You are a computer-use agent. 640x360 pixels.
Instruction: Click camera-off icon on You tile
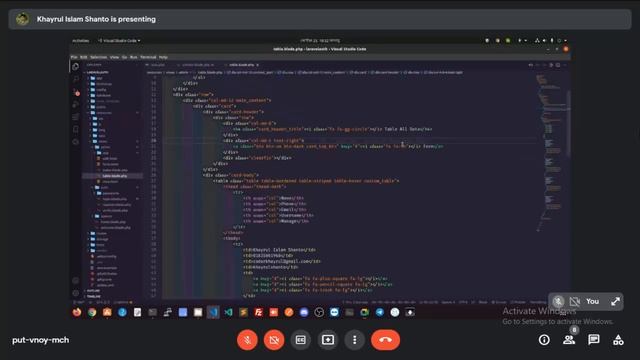coord(575,302)
